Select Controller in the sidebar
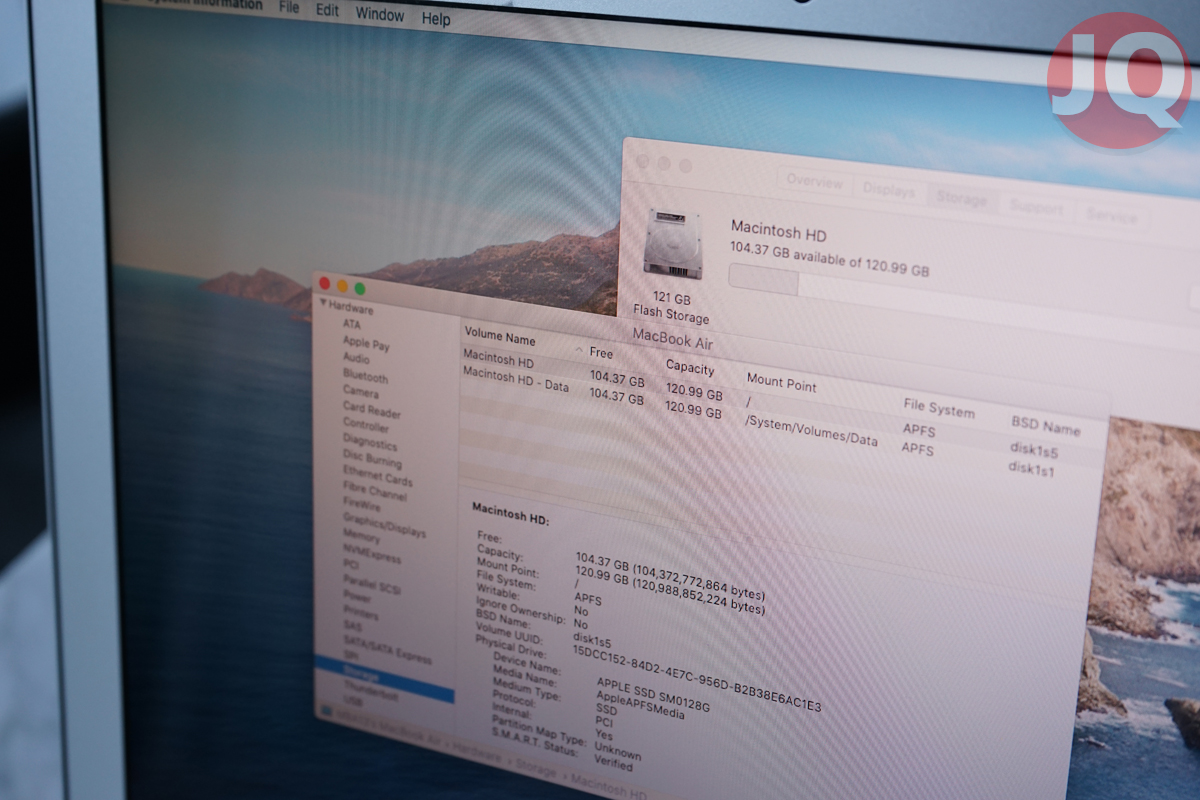 (366, 426)
